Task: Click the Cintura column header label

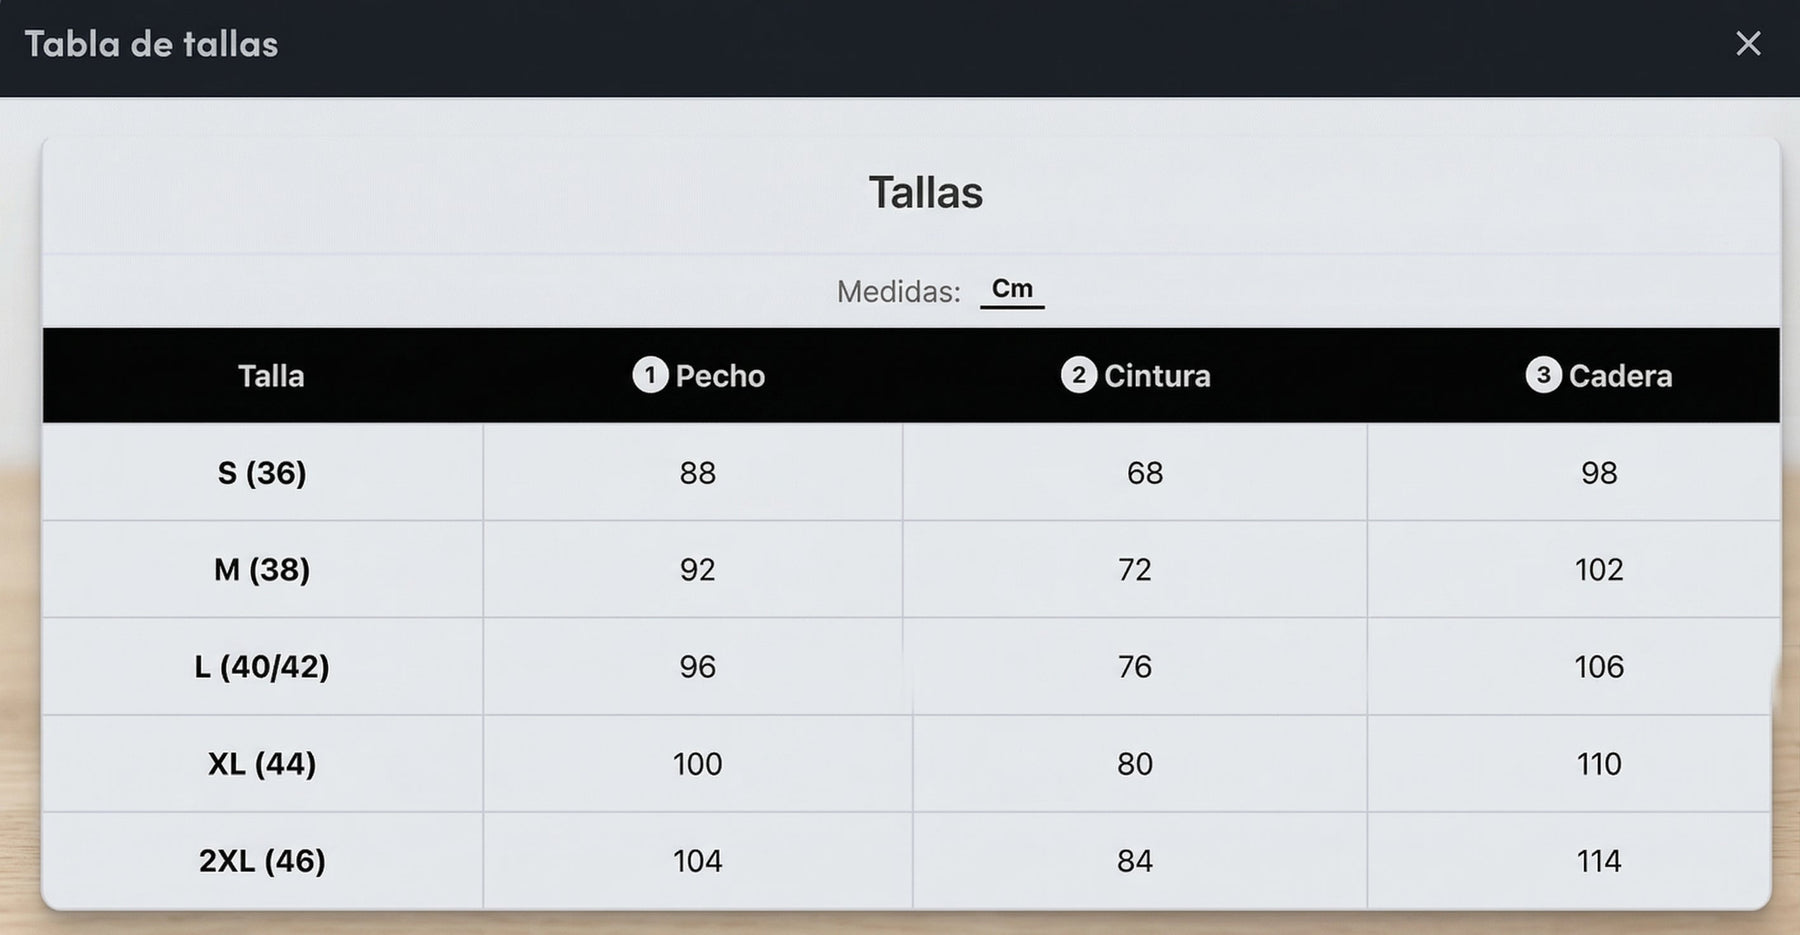Action: click(1157, 376)
